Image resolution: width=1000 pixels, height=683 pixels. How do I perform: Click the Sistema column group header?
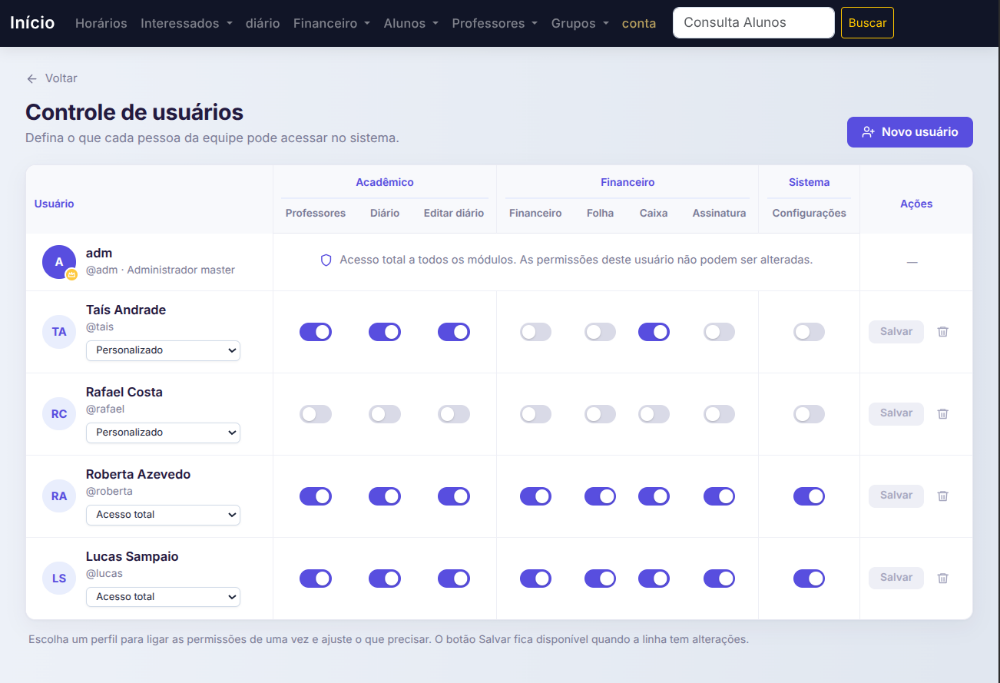809,182
